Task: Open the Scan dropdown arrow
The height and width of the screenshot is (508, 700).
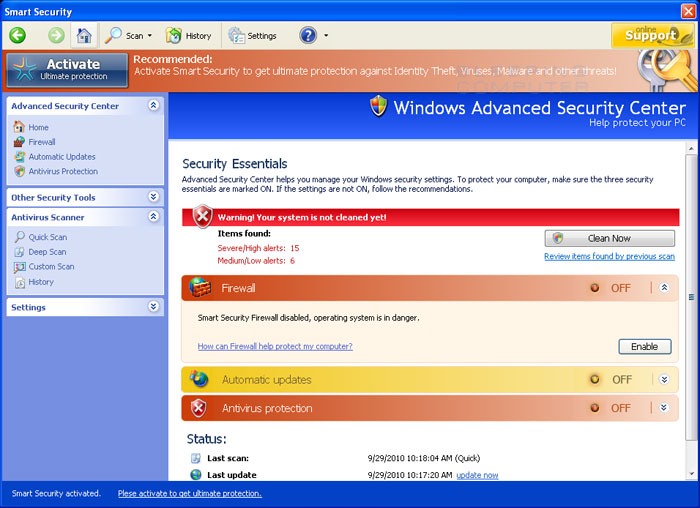Action: (x=150, y=35)
